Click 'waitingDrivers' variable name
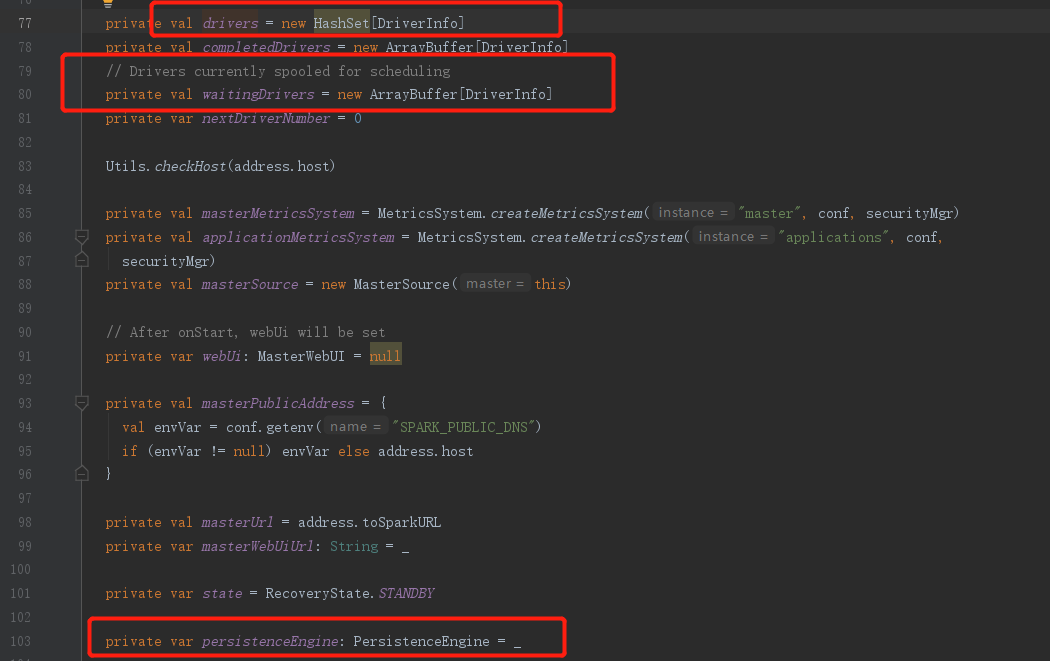This screenshot has width=1050, height=661. tap(258, 94)
